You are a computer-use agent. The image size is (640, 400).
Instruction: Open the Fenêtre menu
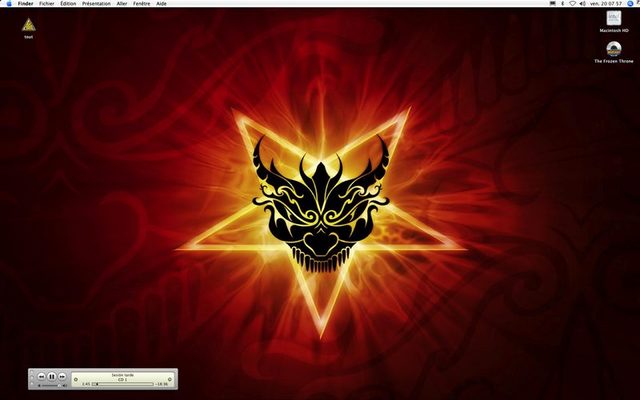point(142,3)
